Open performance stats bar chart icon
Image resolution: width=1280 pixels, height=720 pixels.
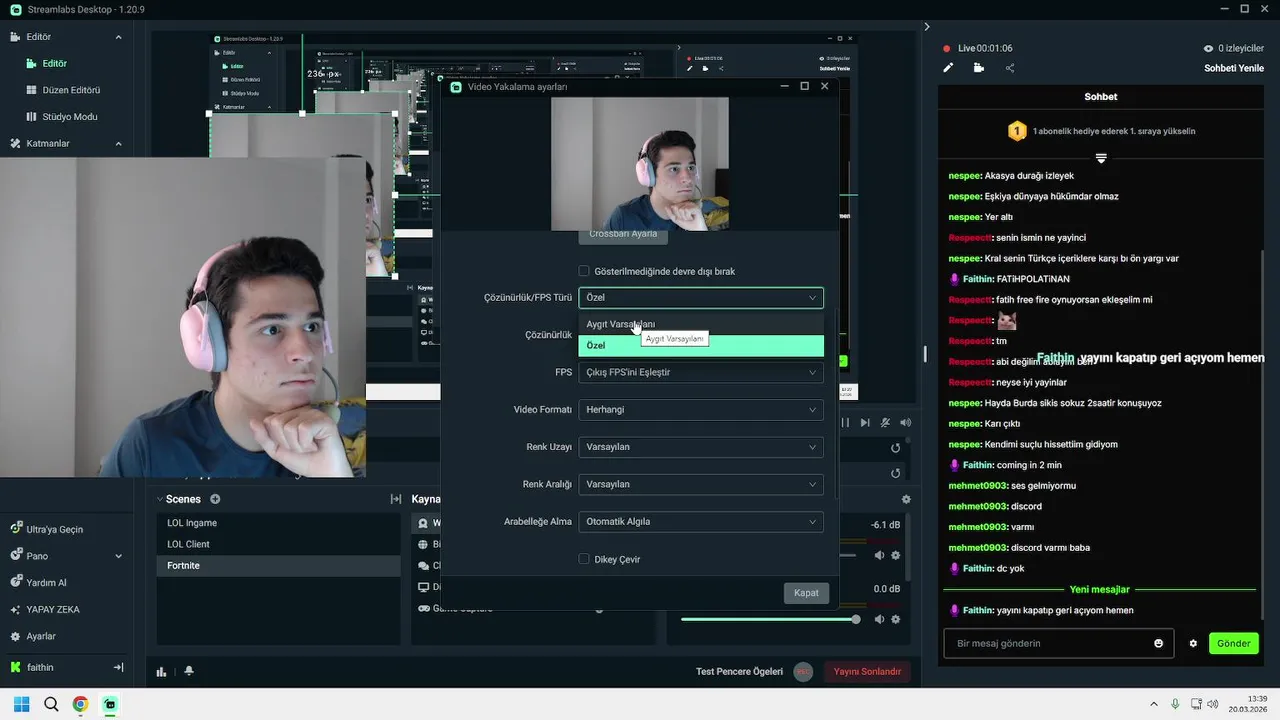[162, 672]
